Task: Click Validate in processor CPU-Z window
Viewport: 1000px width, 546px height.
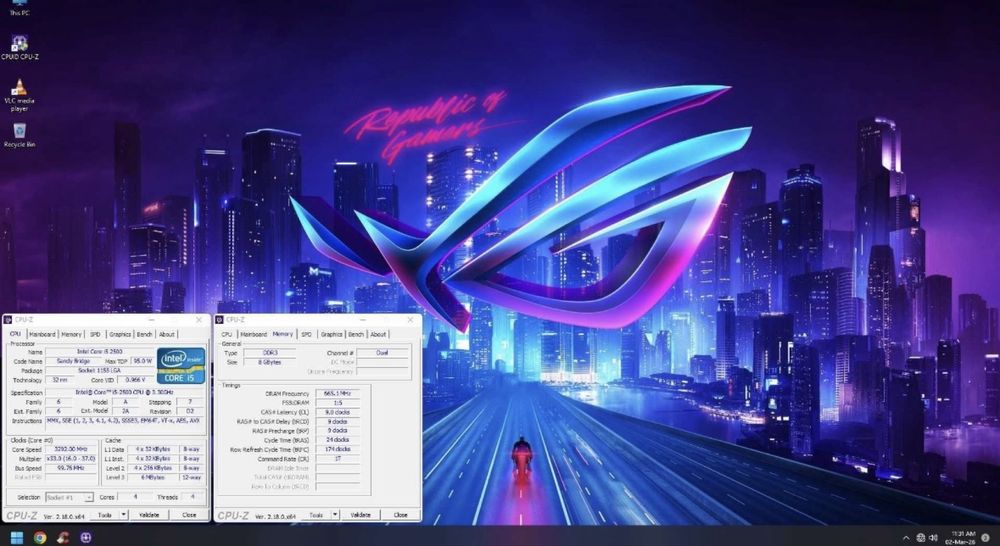Action: (149, 515)
